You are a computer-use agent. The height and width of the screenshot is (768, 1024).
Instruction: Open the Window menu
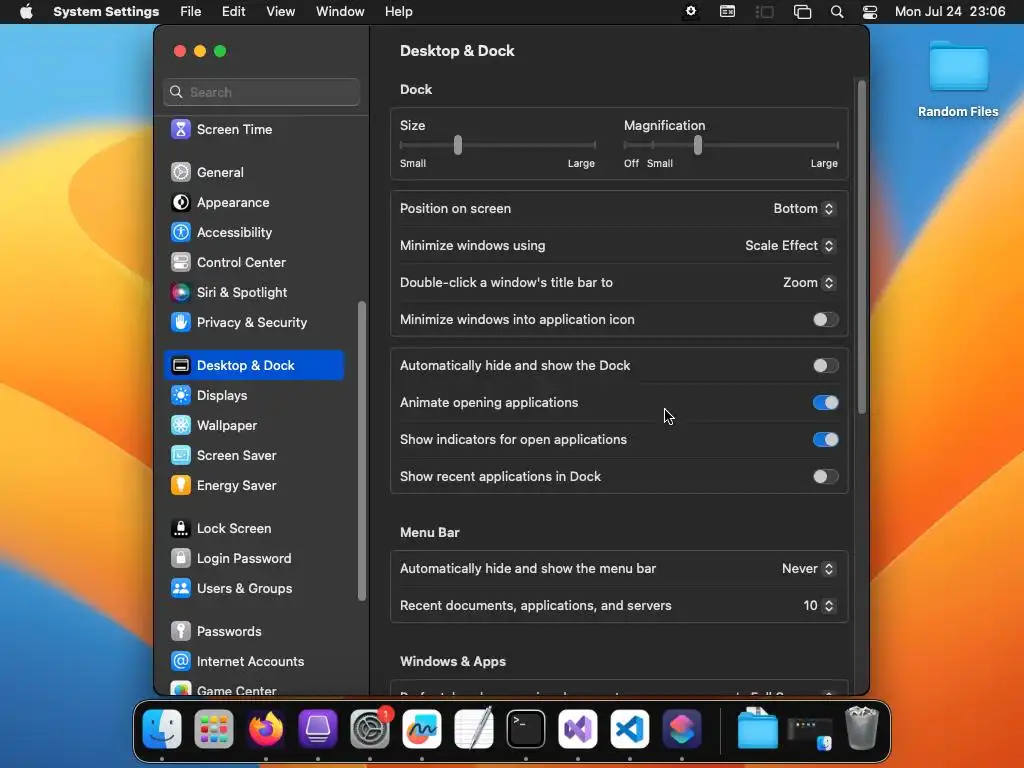coord(340,12)
